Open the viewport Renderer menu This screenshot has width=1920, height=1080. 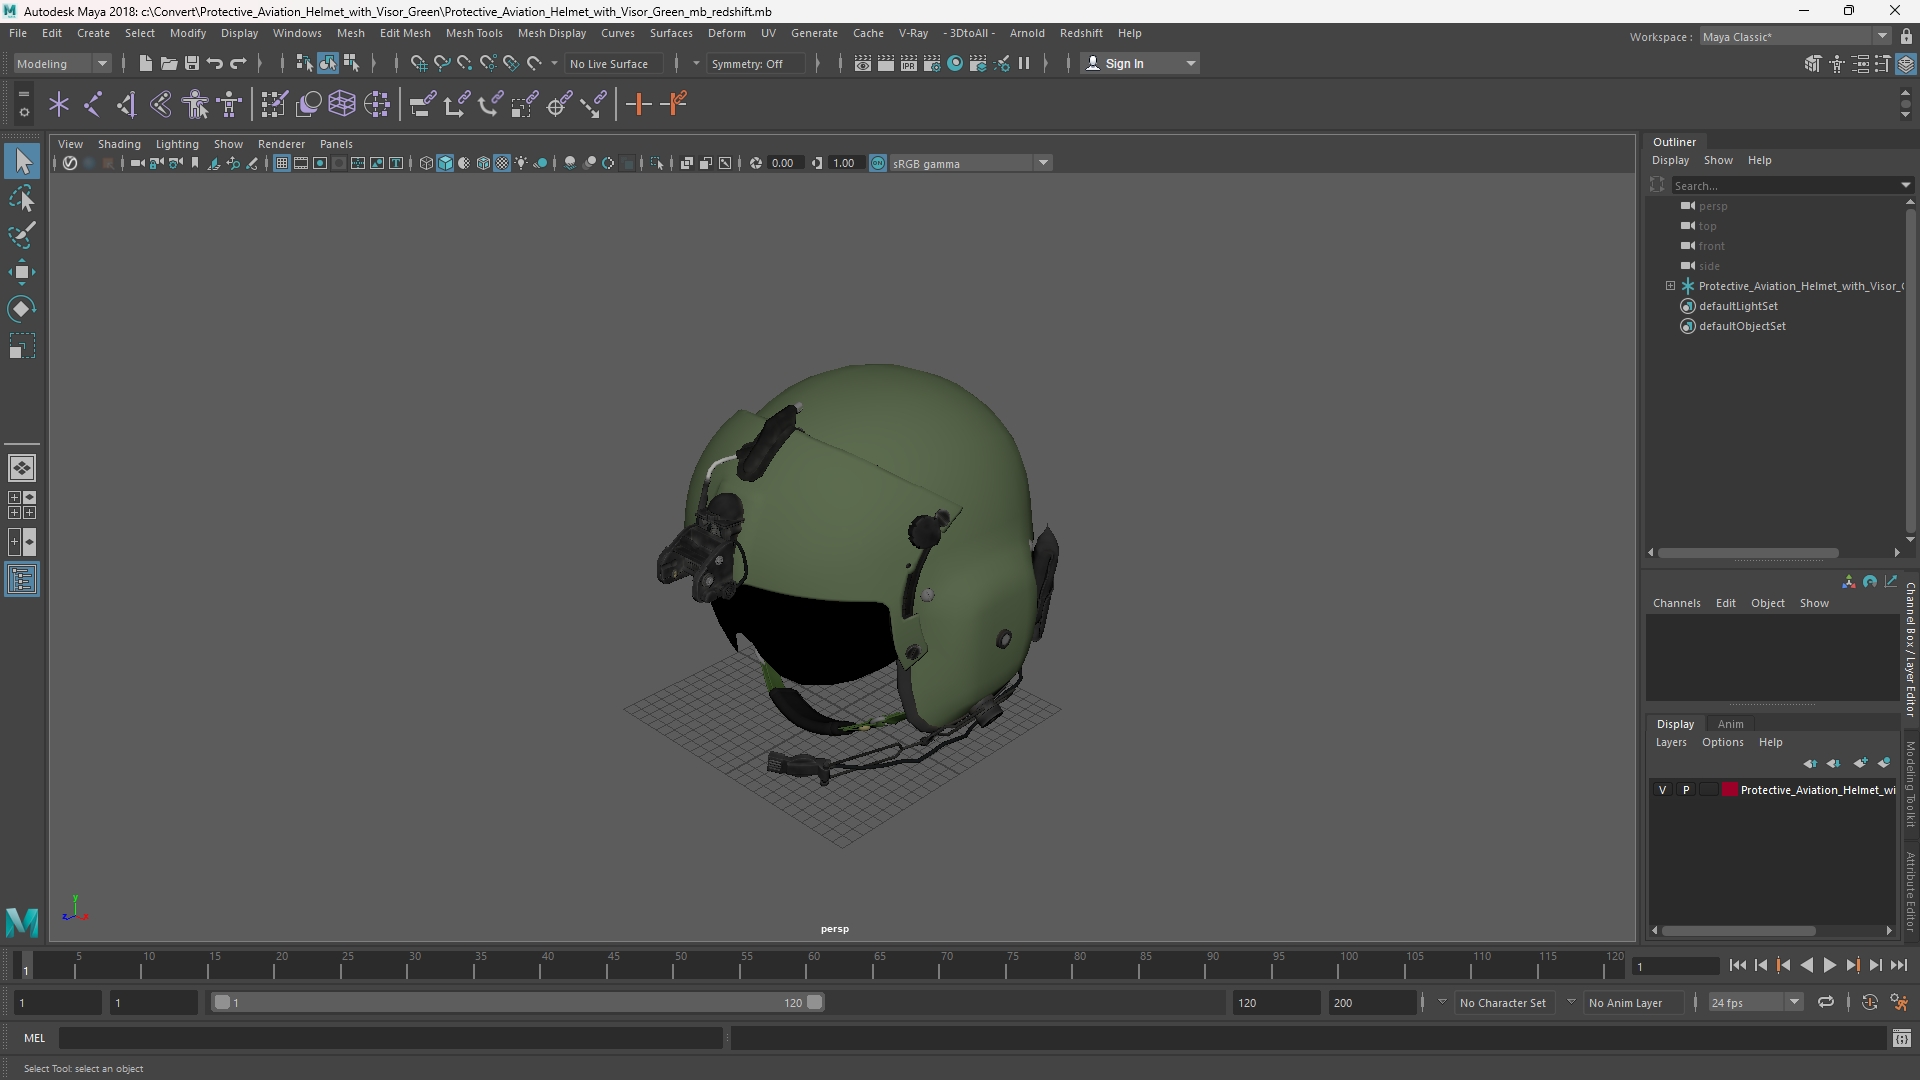pos(281,144)
